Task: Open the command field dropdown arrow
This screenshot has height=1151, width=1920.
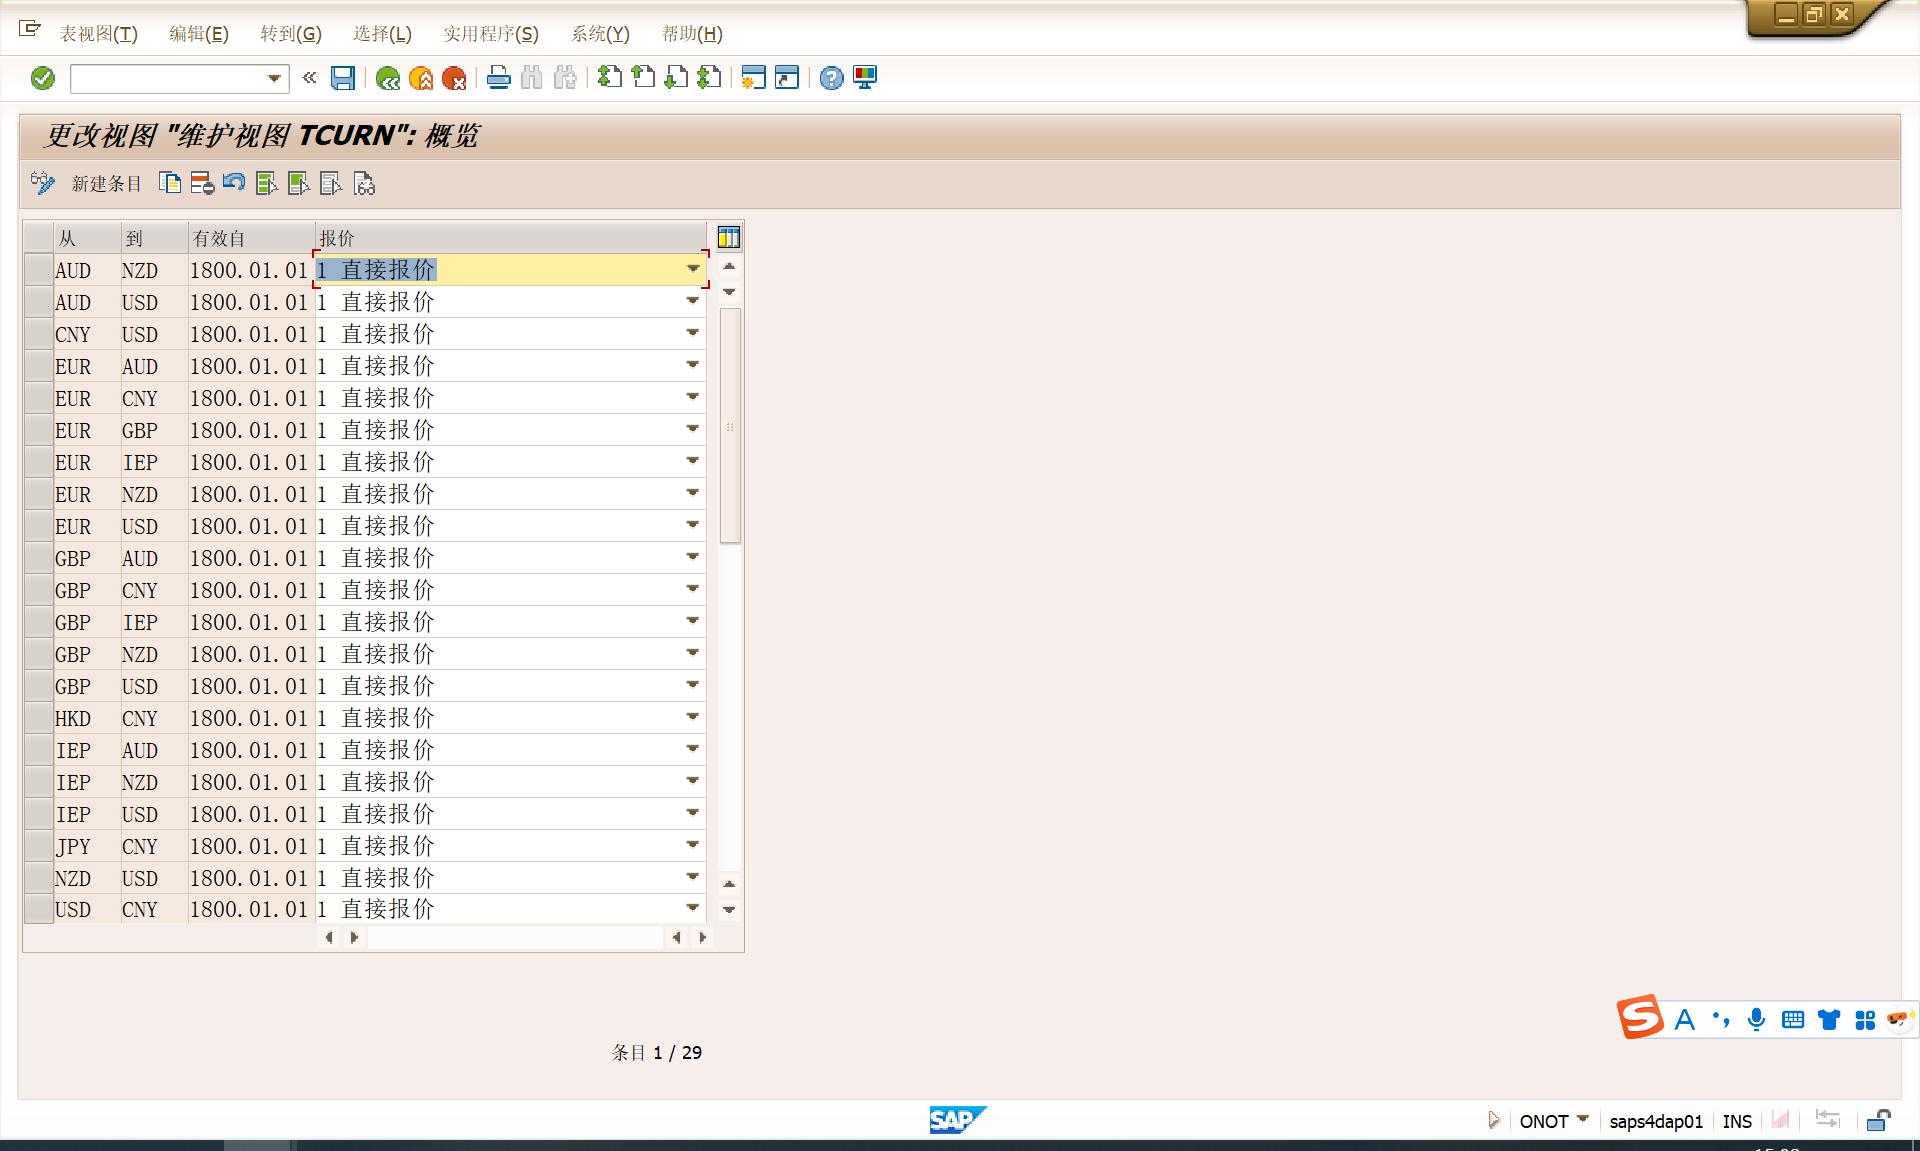Action: pyautogui.click(x=274, y=78)
